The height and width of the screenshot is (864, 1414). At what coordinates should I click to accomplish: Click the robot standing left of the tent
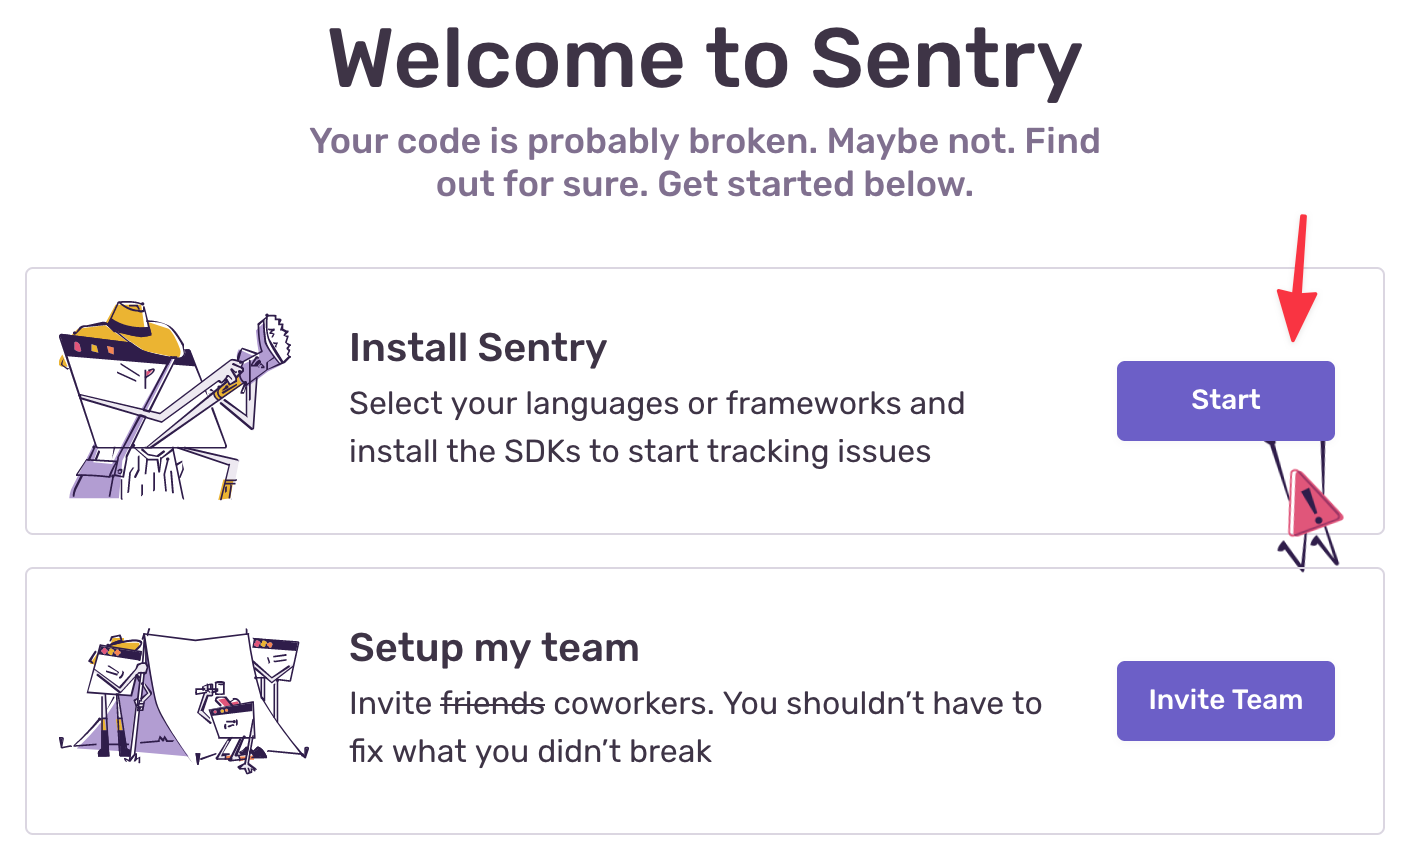(115, 692)
